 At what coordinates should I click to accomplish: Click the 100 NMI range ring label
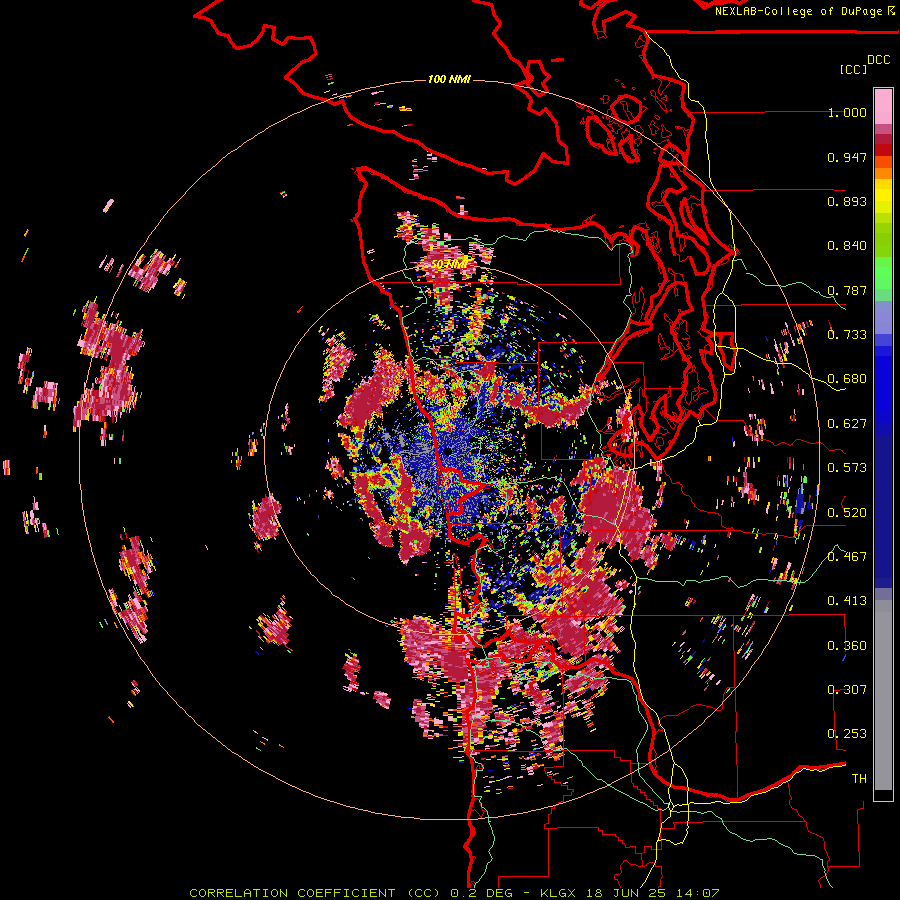click(449, 79)
